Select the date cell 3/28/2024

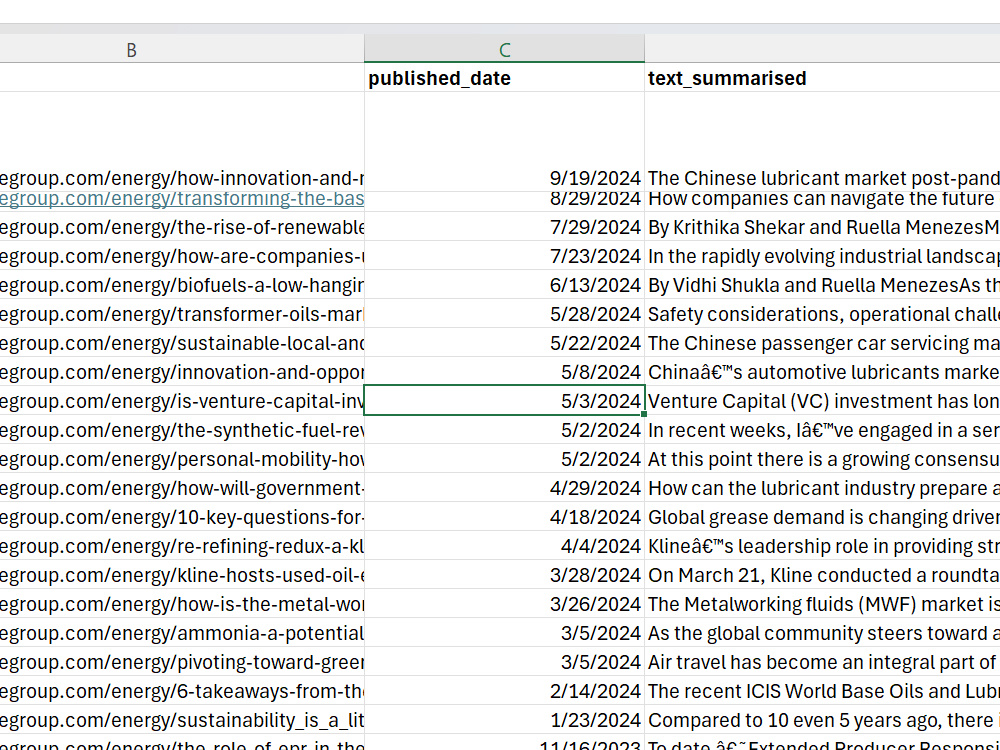point(504,575)
